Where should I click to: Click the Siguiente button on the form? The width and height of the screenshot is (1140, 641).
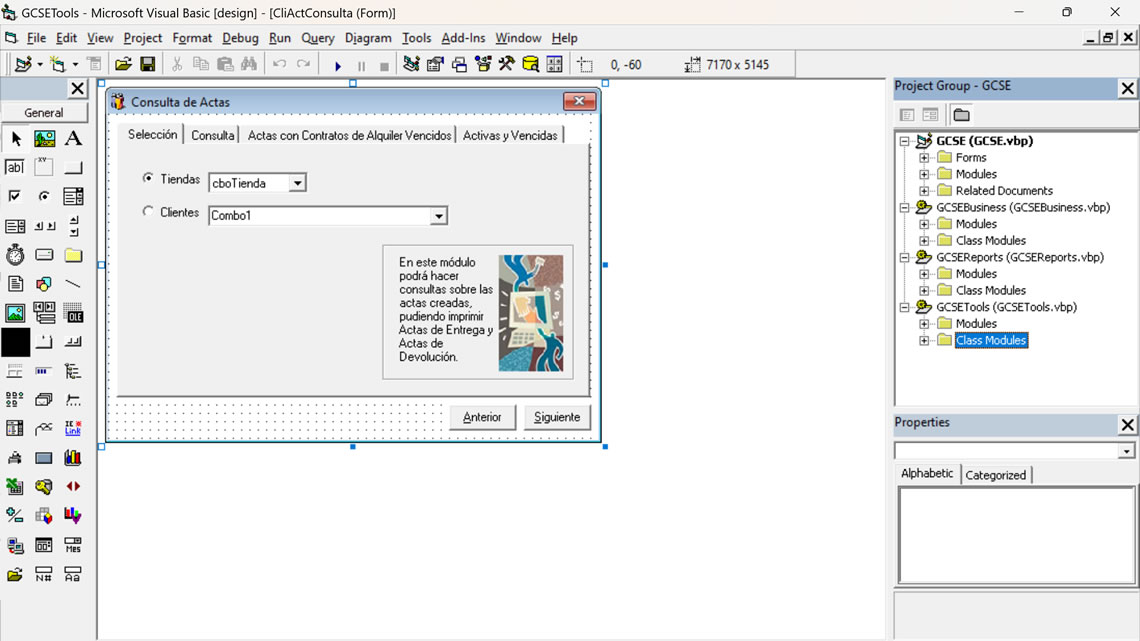tap(557, 417)
